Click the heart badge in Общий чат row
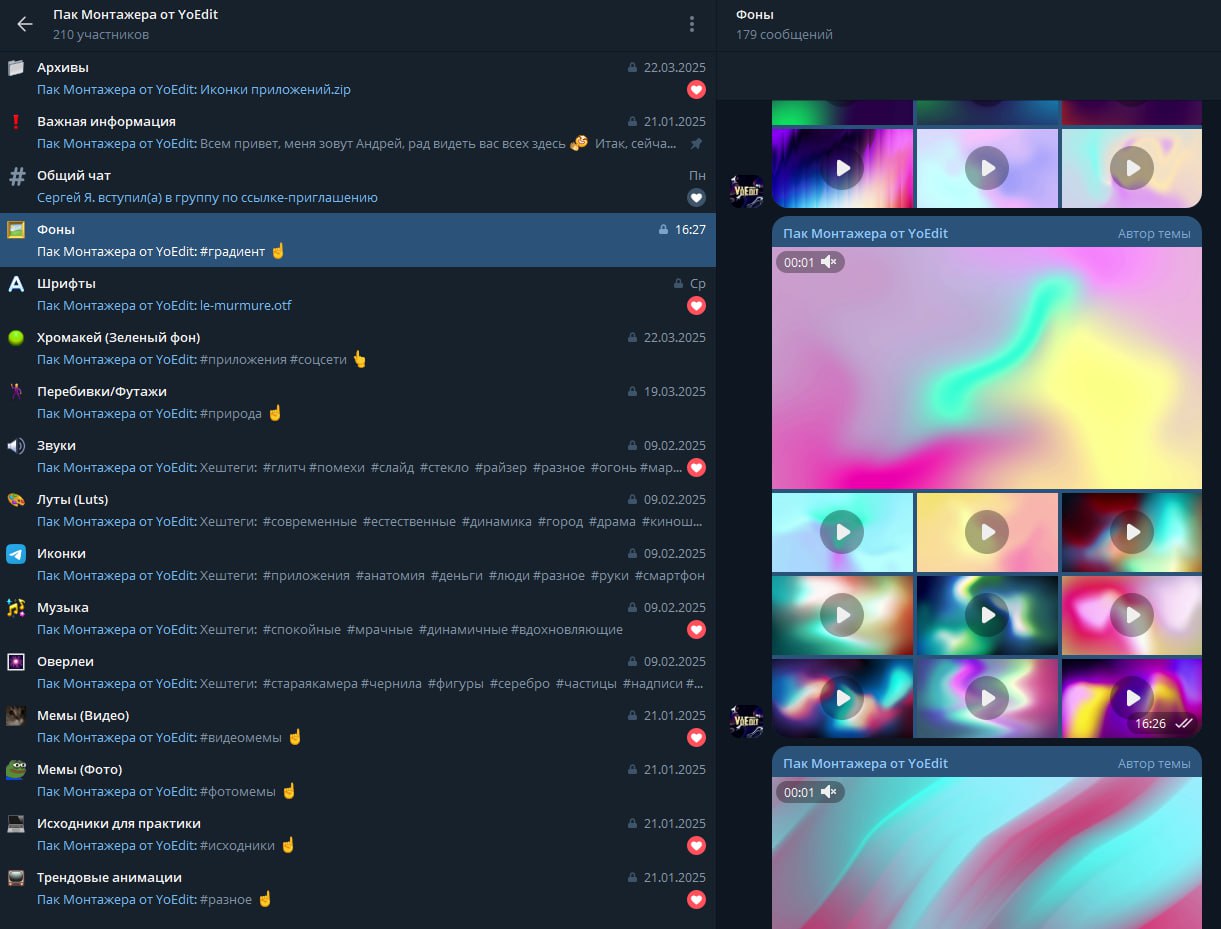1221x929 pixels. 697,198
